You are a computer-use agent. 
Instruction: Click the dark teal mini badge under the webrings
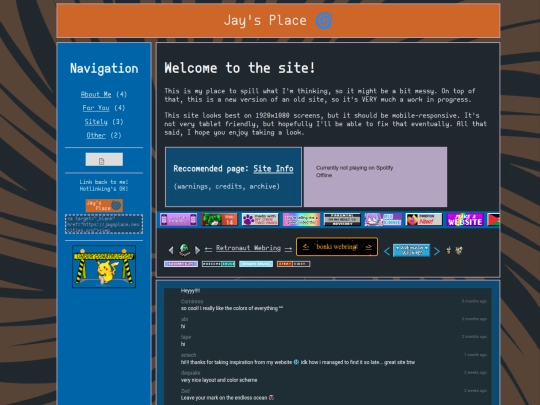click(218, 264)
